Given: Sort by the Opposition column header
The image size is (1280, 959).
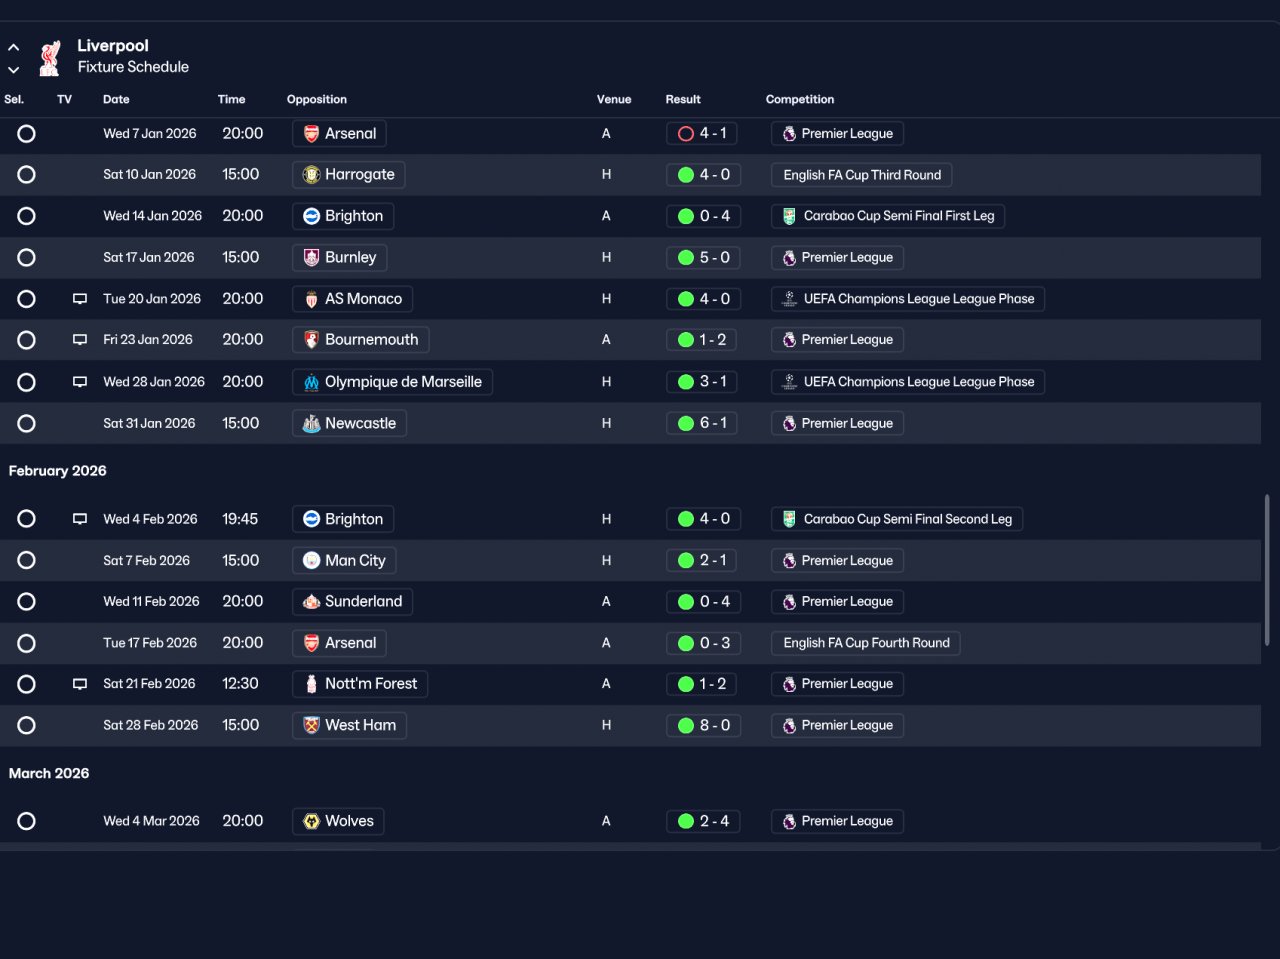Looking at the screenshot, I should (317, 99).
